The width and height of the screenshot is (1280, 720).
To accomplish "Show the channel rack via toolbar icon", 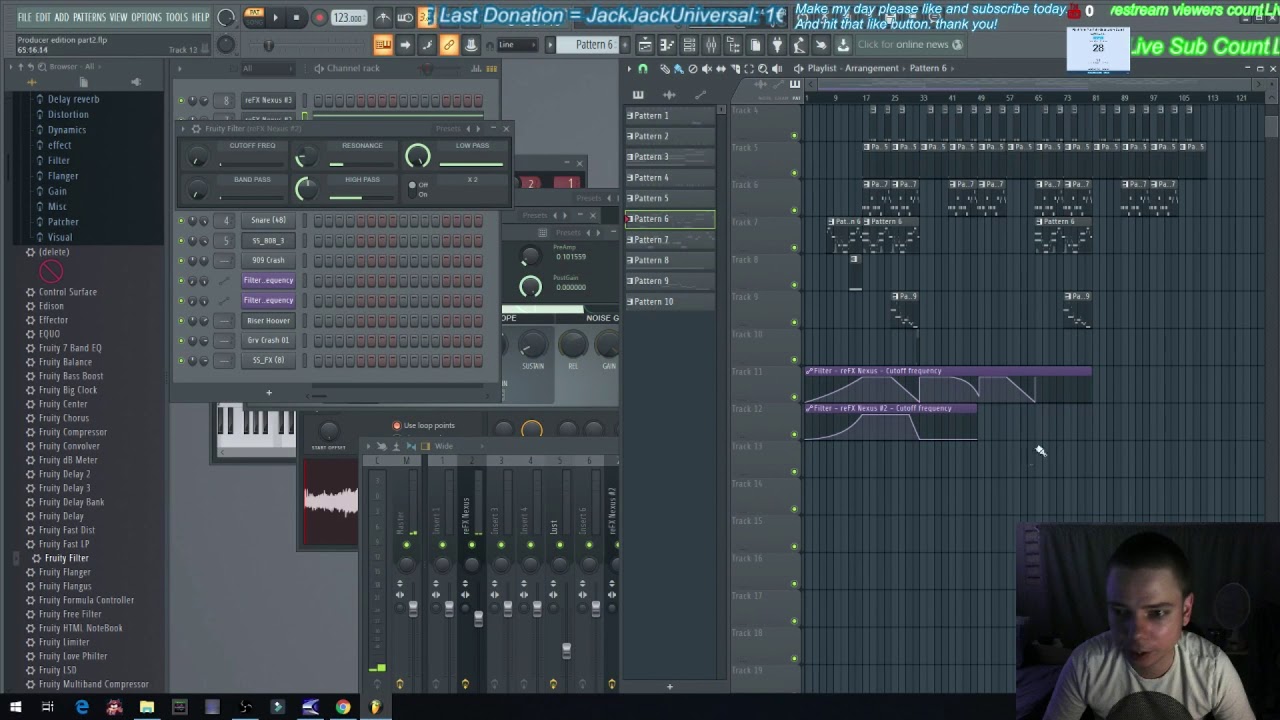I will point(690,45).
